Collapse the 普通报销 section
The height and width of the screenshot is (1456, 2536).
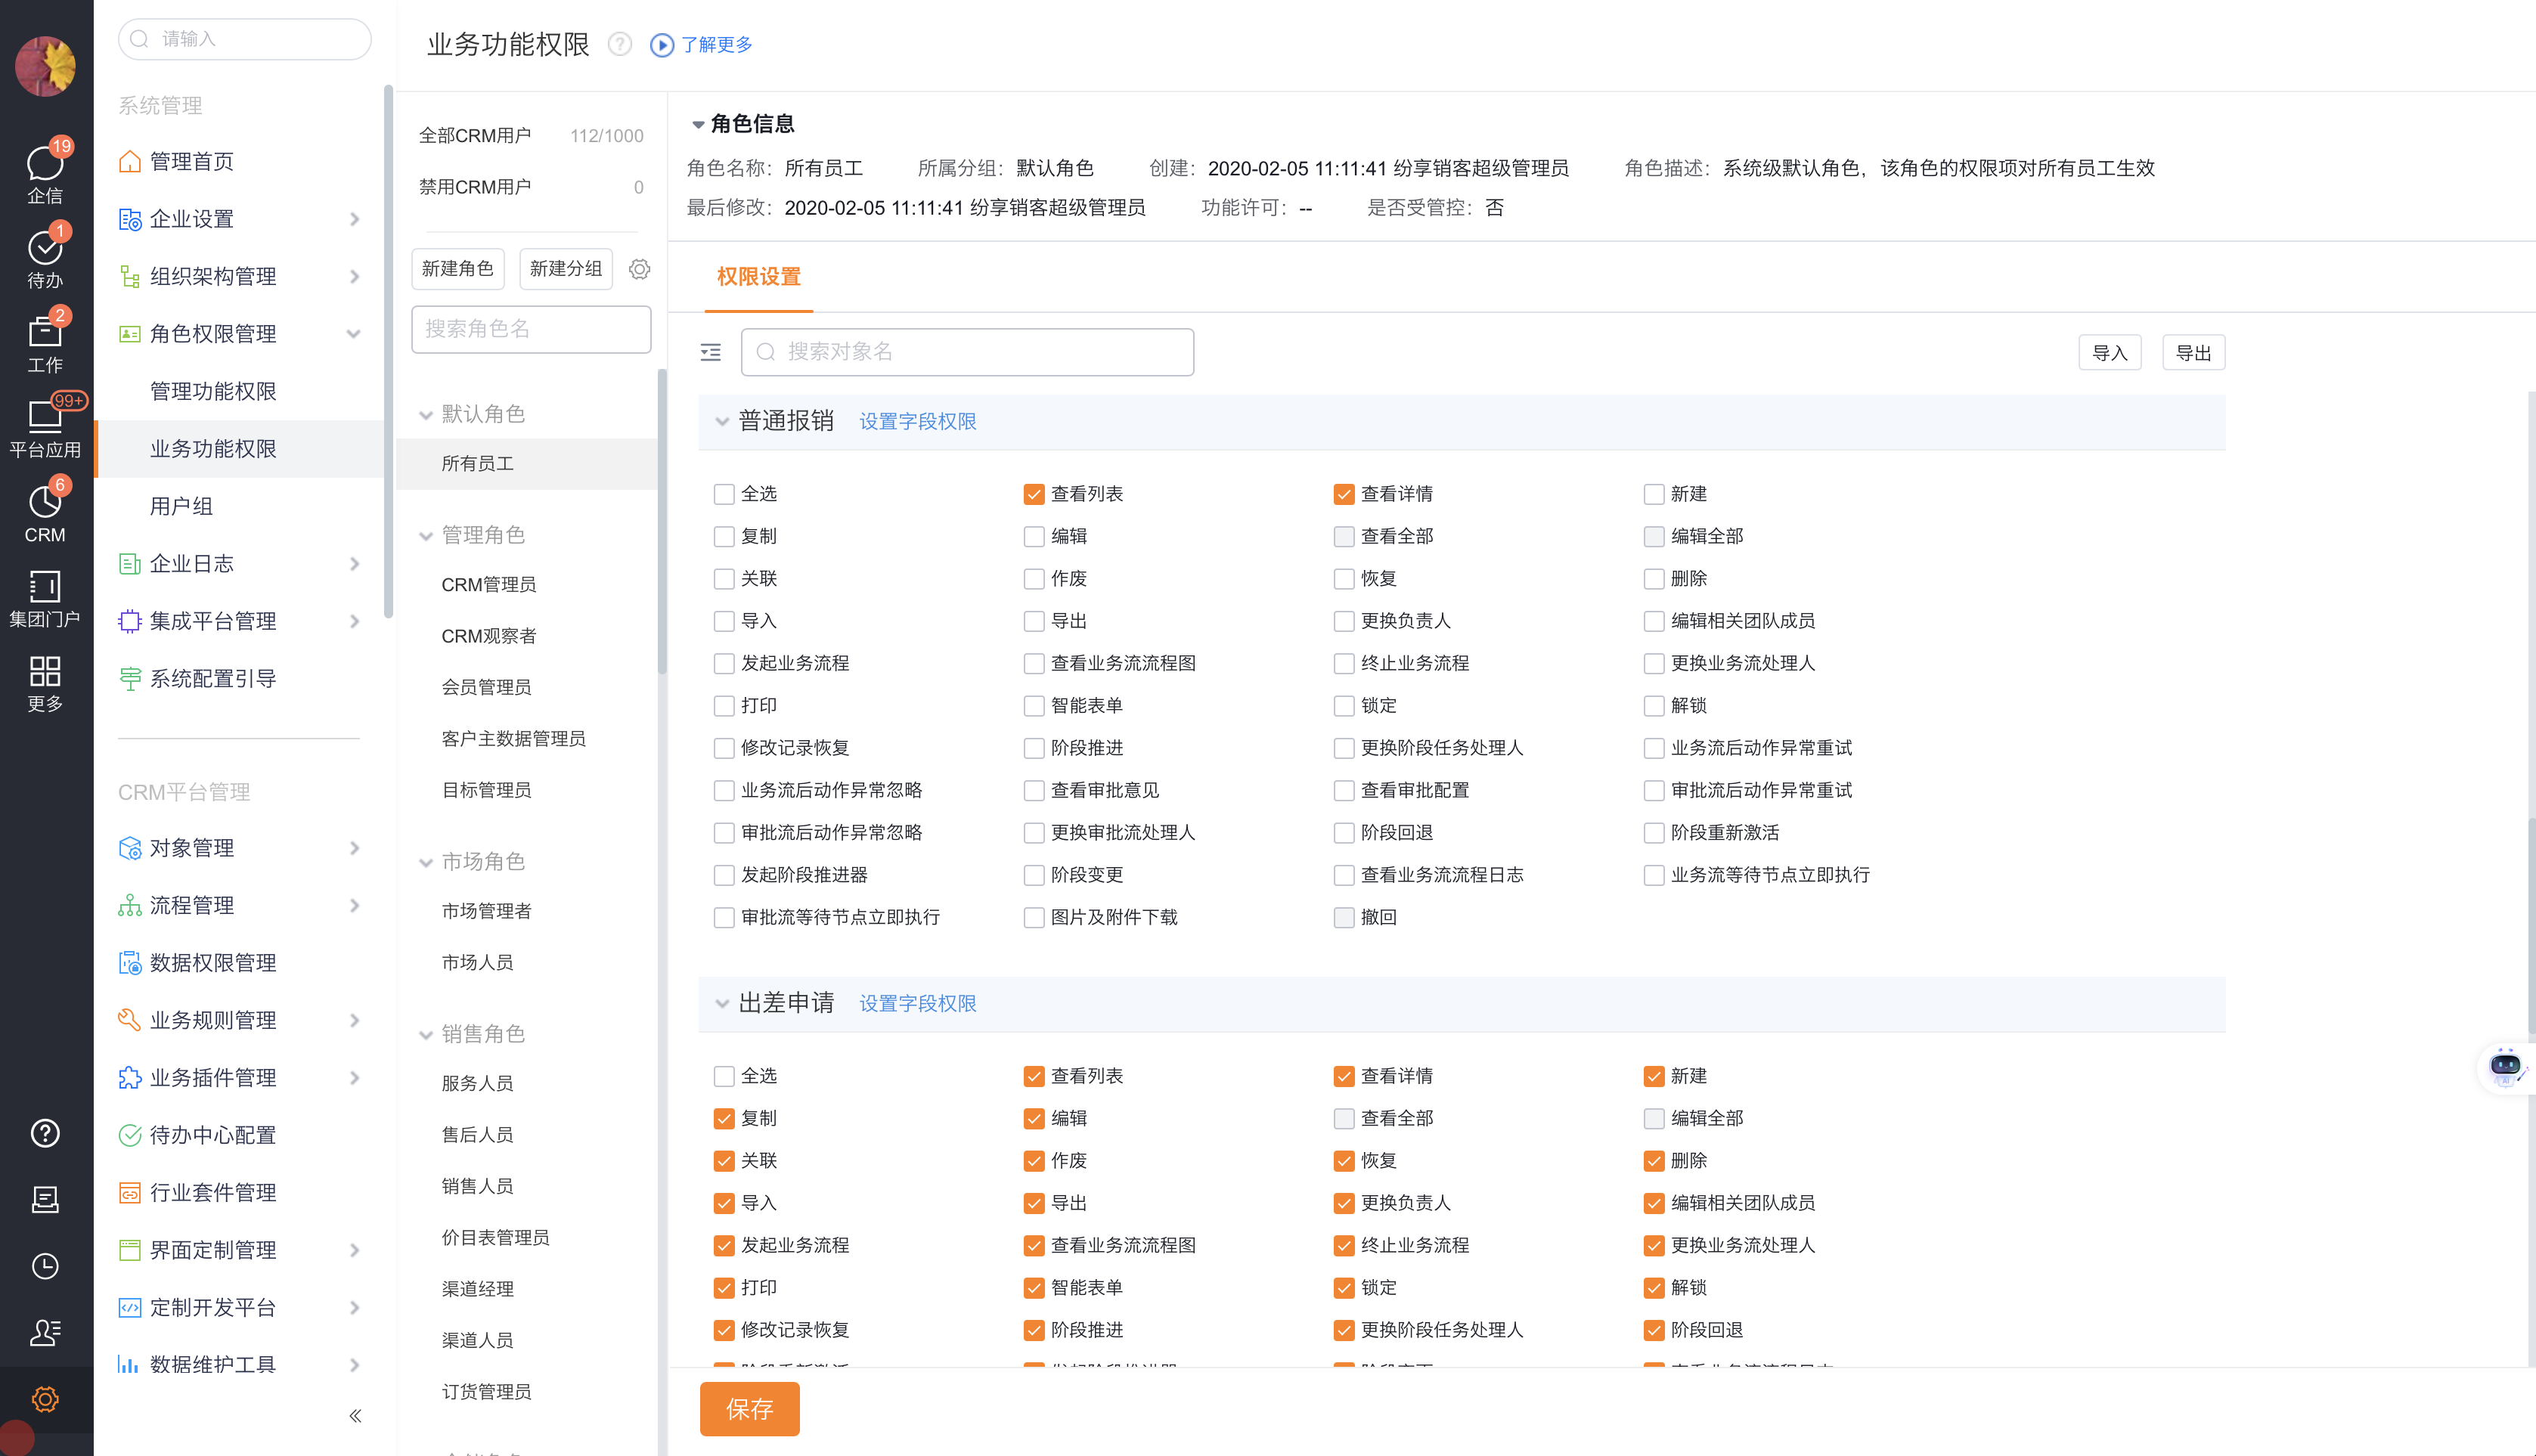point(722,422)
